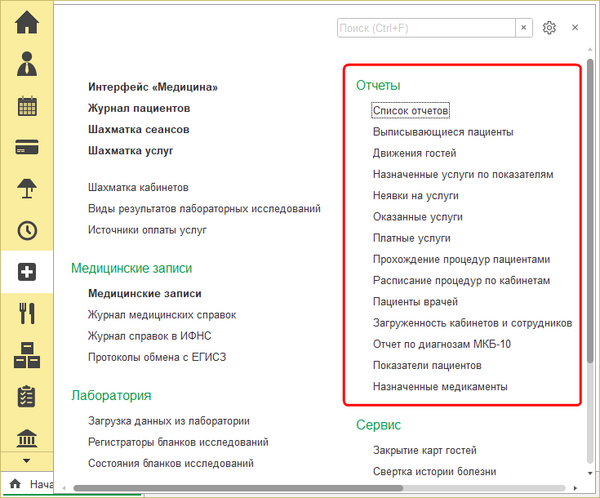Open Протоколы обмена с ЕГИСЗ
This screenshot has width=600, height=498.
pos(157,358)
